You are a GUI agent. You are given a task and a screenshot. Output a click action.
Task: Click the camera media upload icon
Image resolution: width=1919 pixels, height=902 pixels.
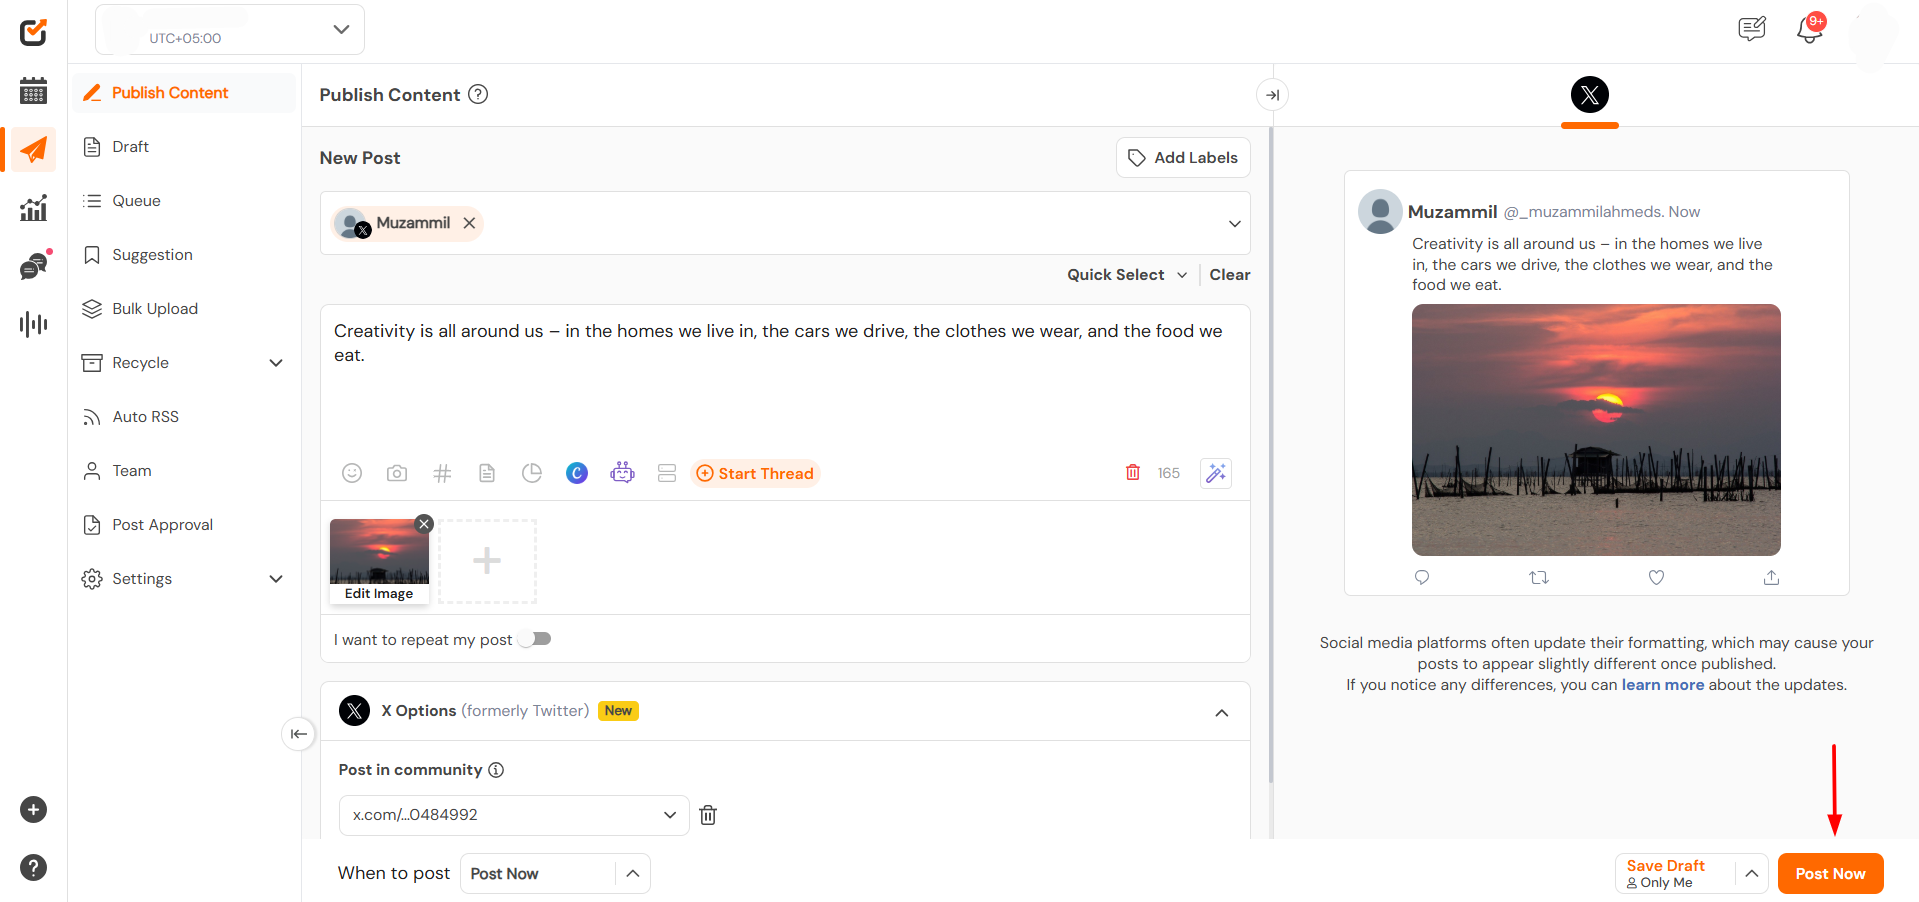coord(397,473)
